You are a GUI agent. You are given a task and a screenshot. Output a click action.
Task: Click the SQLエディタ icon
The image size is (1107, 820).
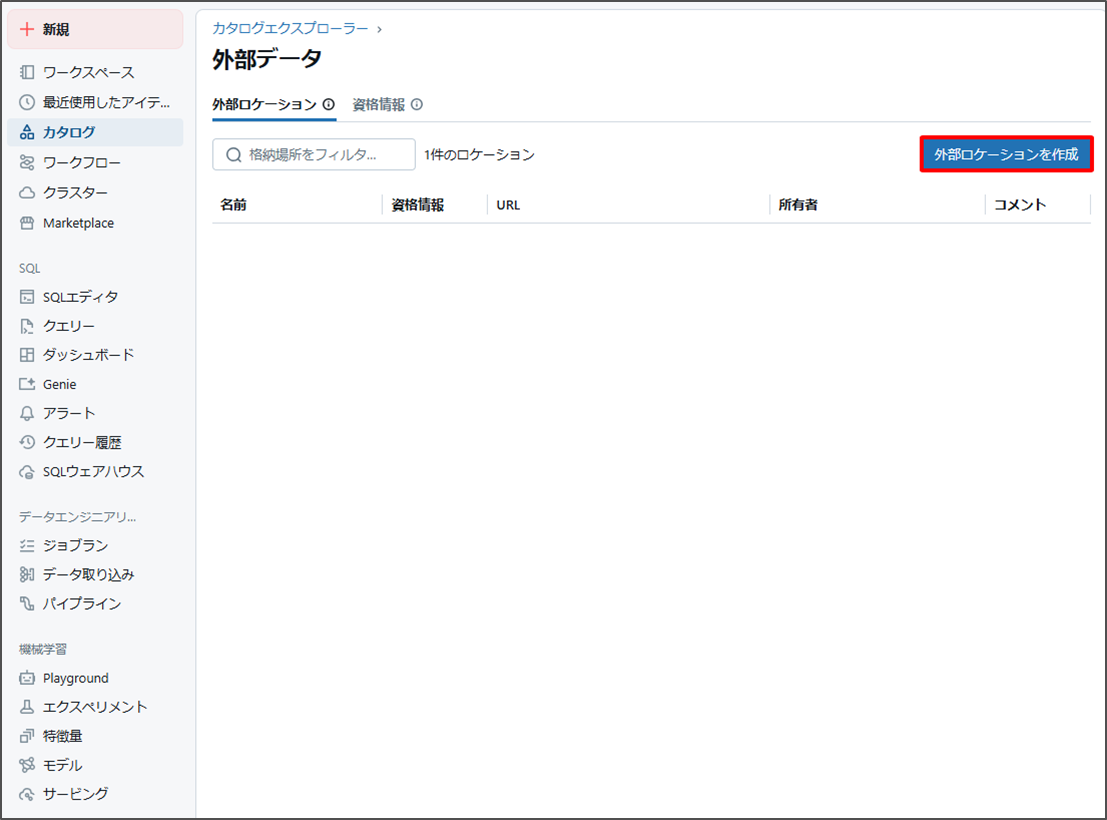point(27,297)
